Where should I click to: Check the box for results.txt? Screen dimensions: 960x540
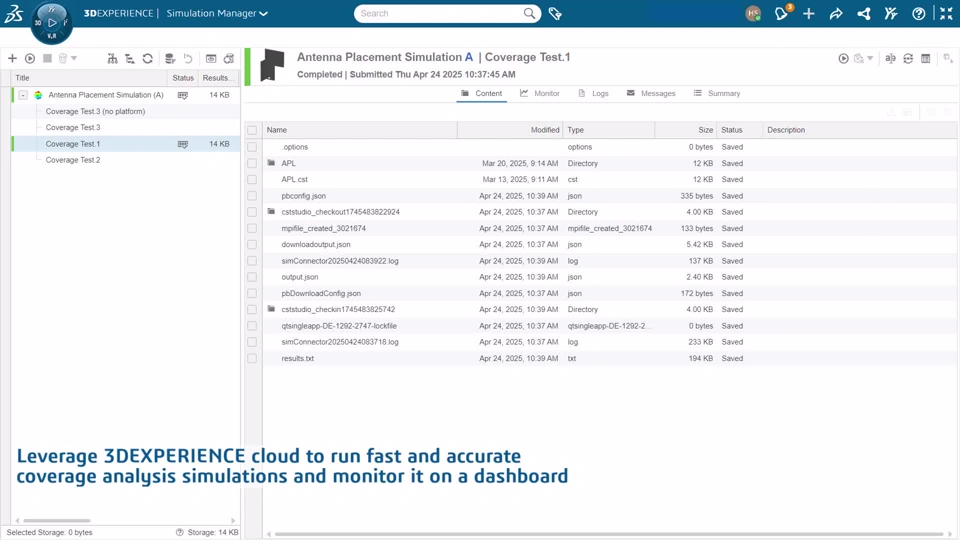pos(252,358)
